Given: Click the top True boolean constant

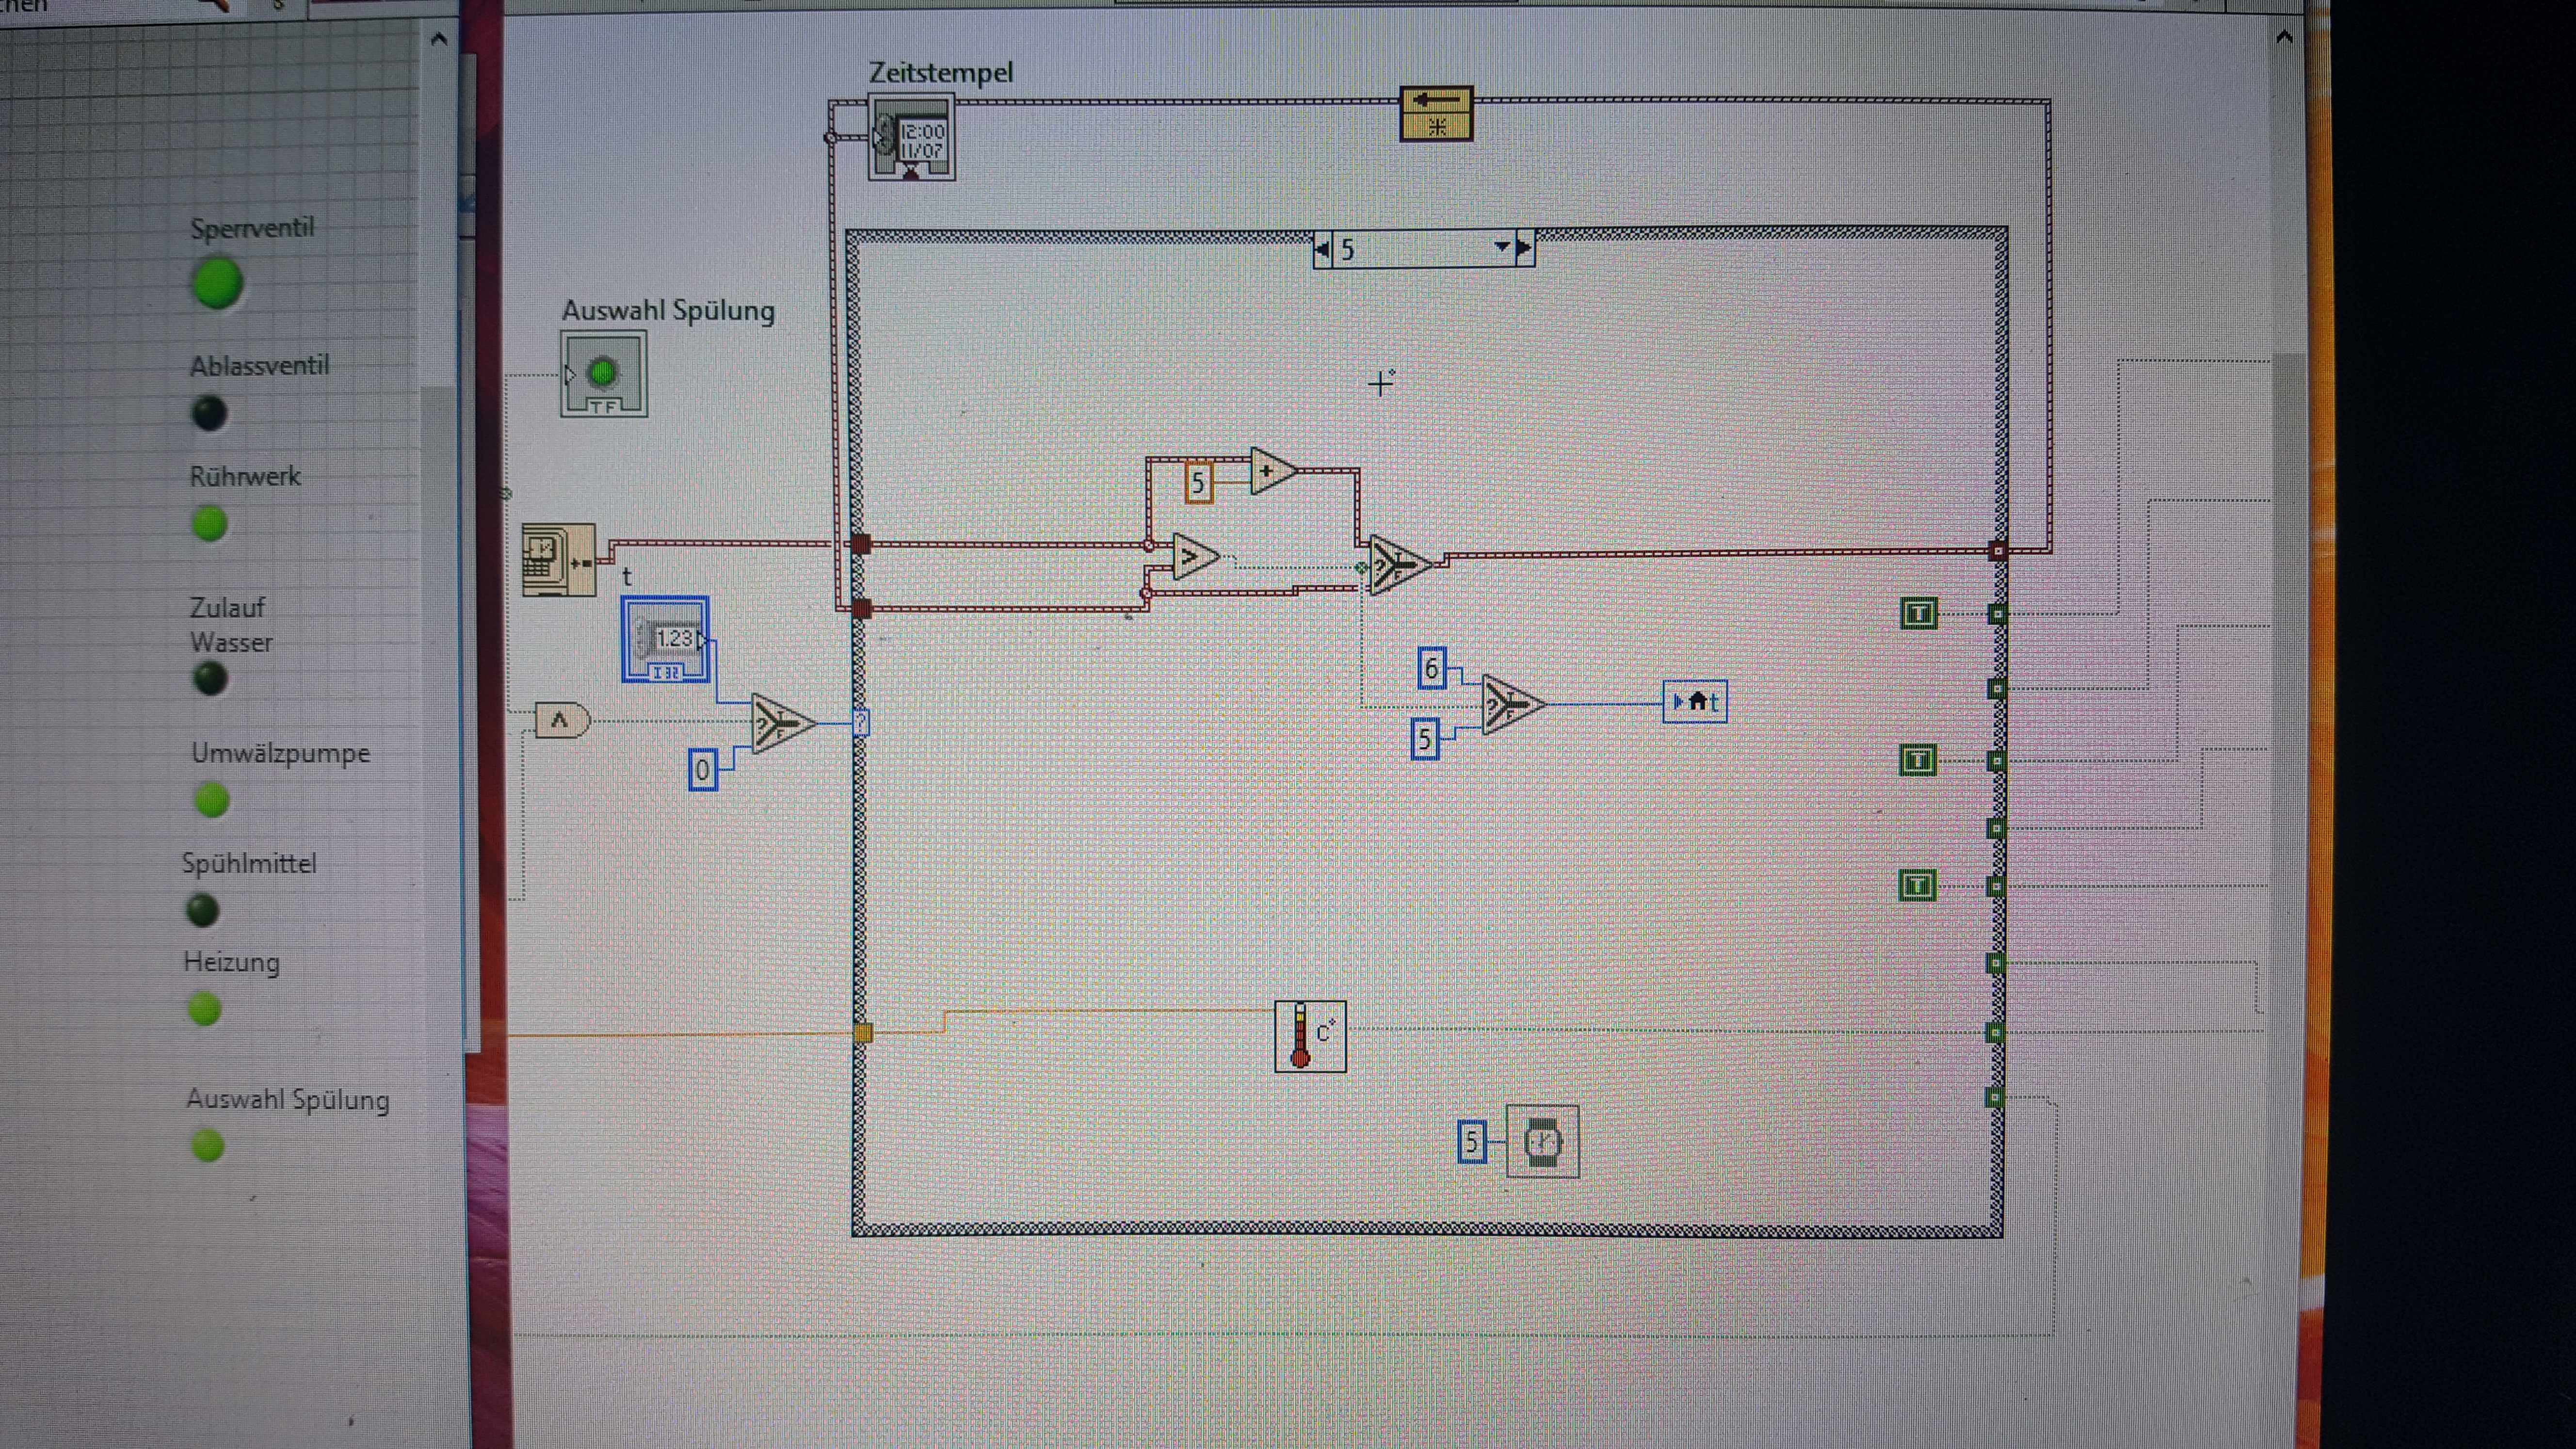Looking at the screenshot, I should [1918, 613].
